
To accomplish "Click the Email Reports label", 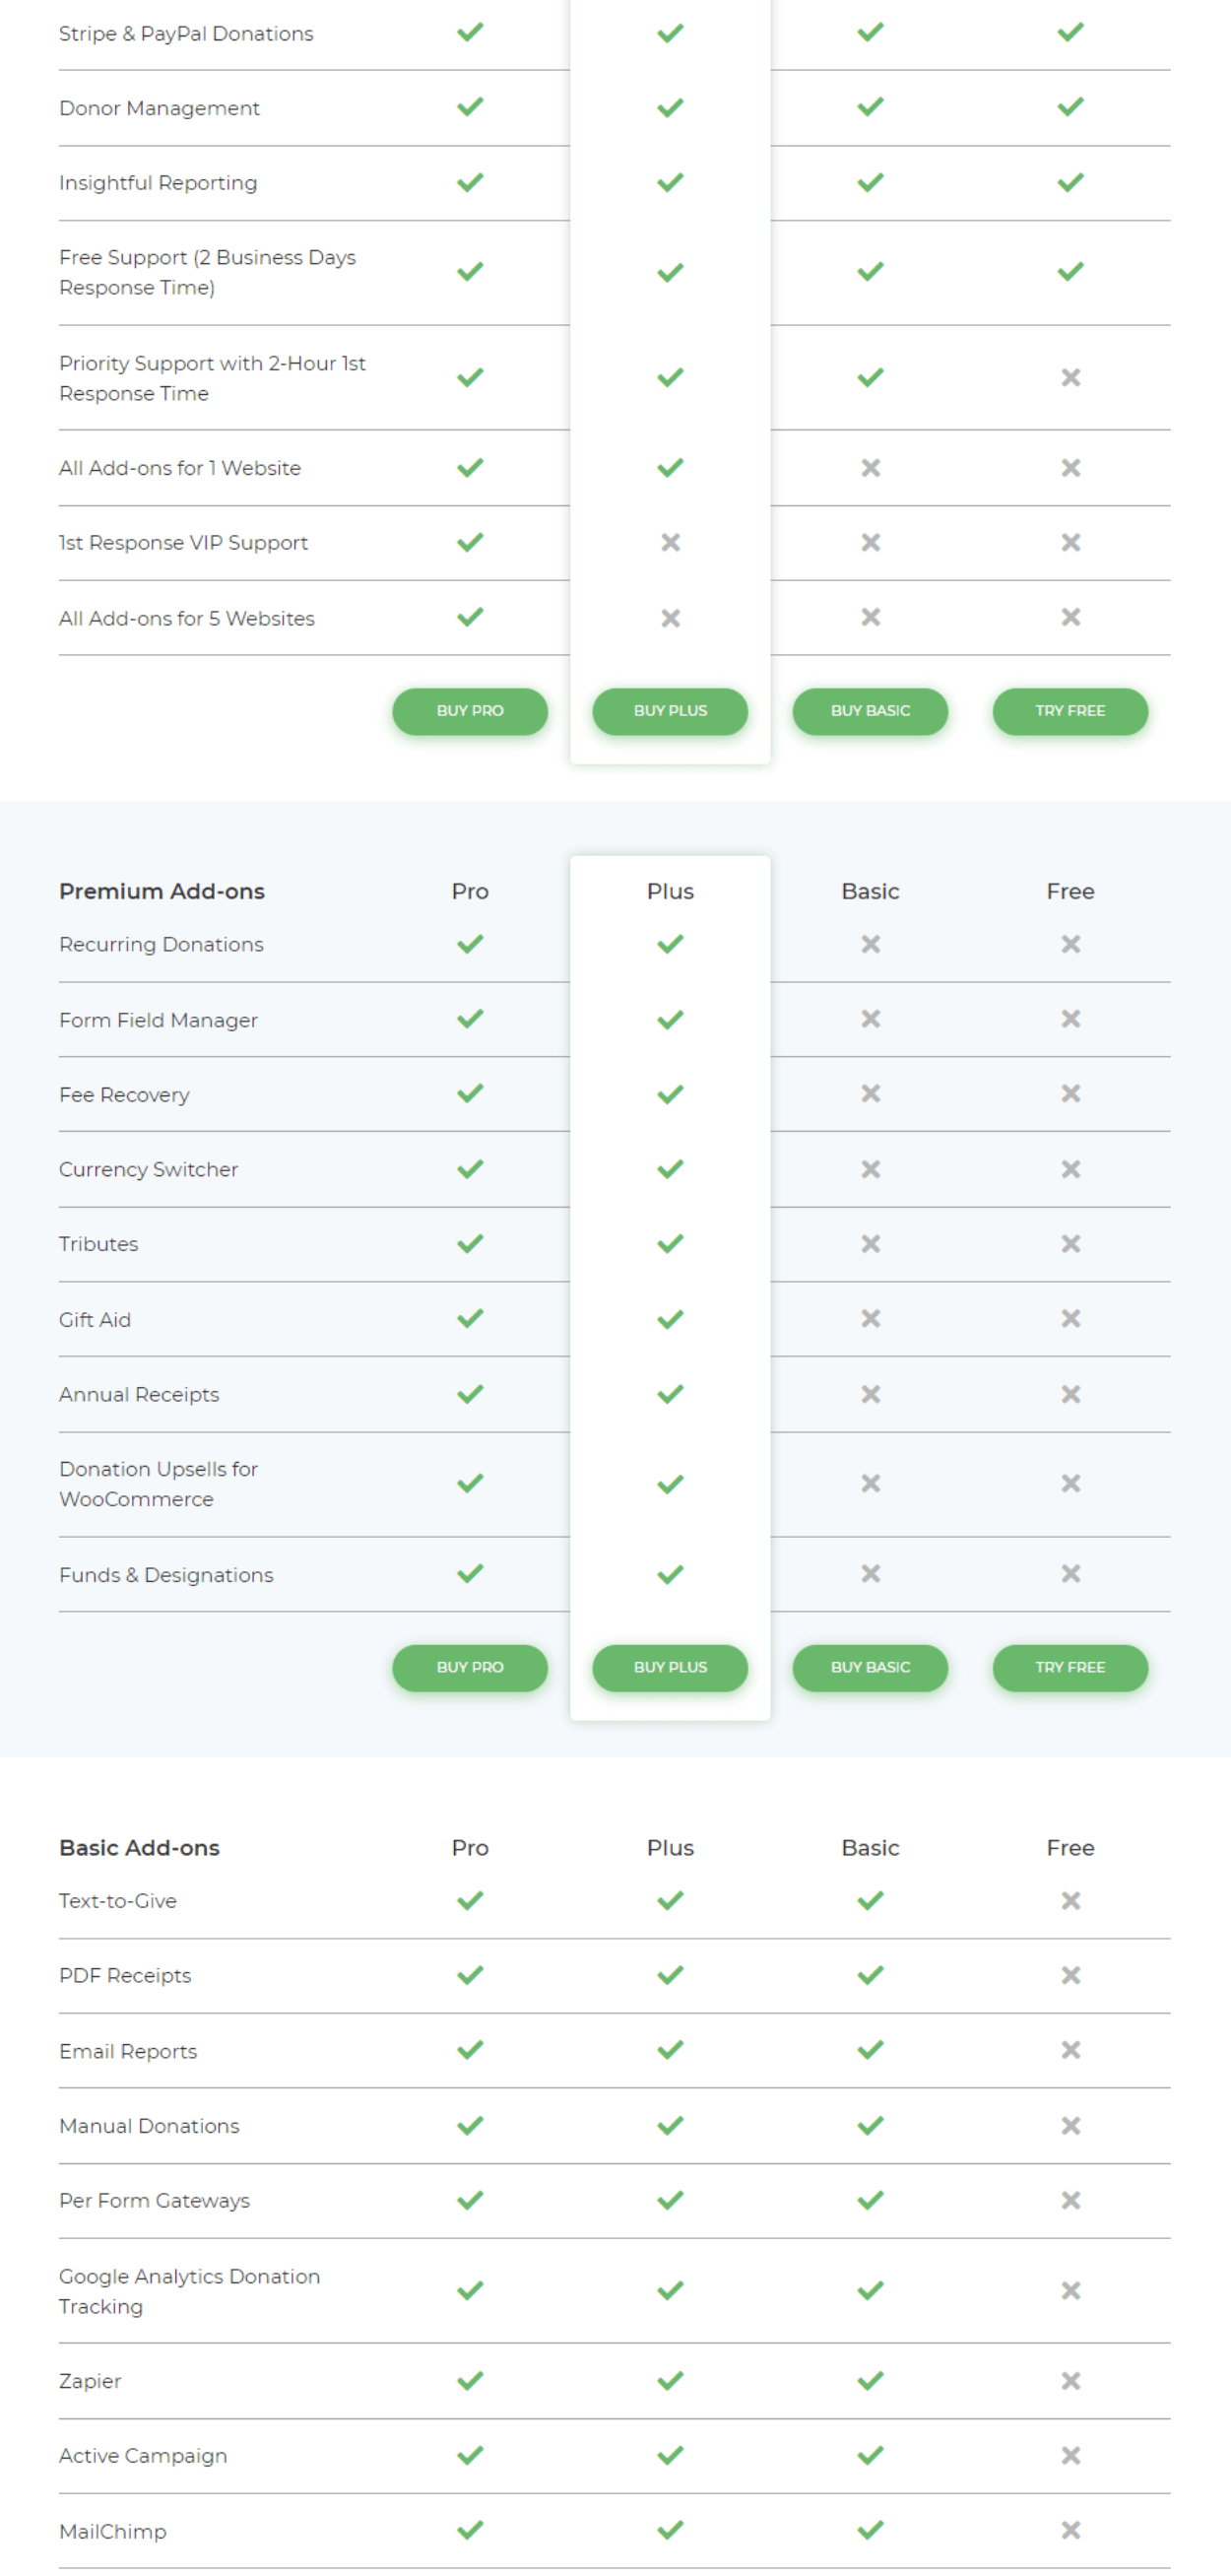I will point(128,2051).
